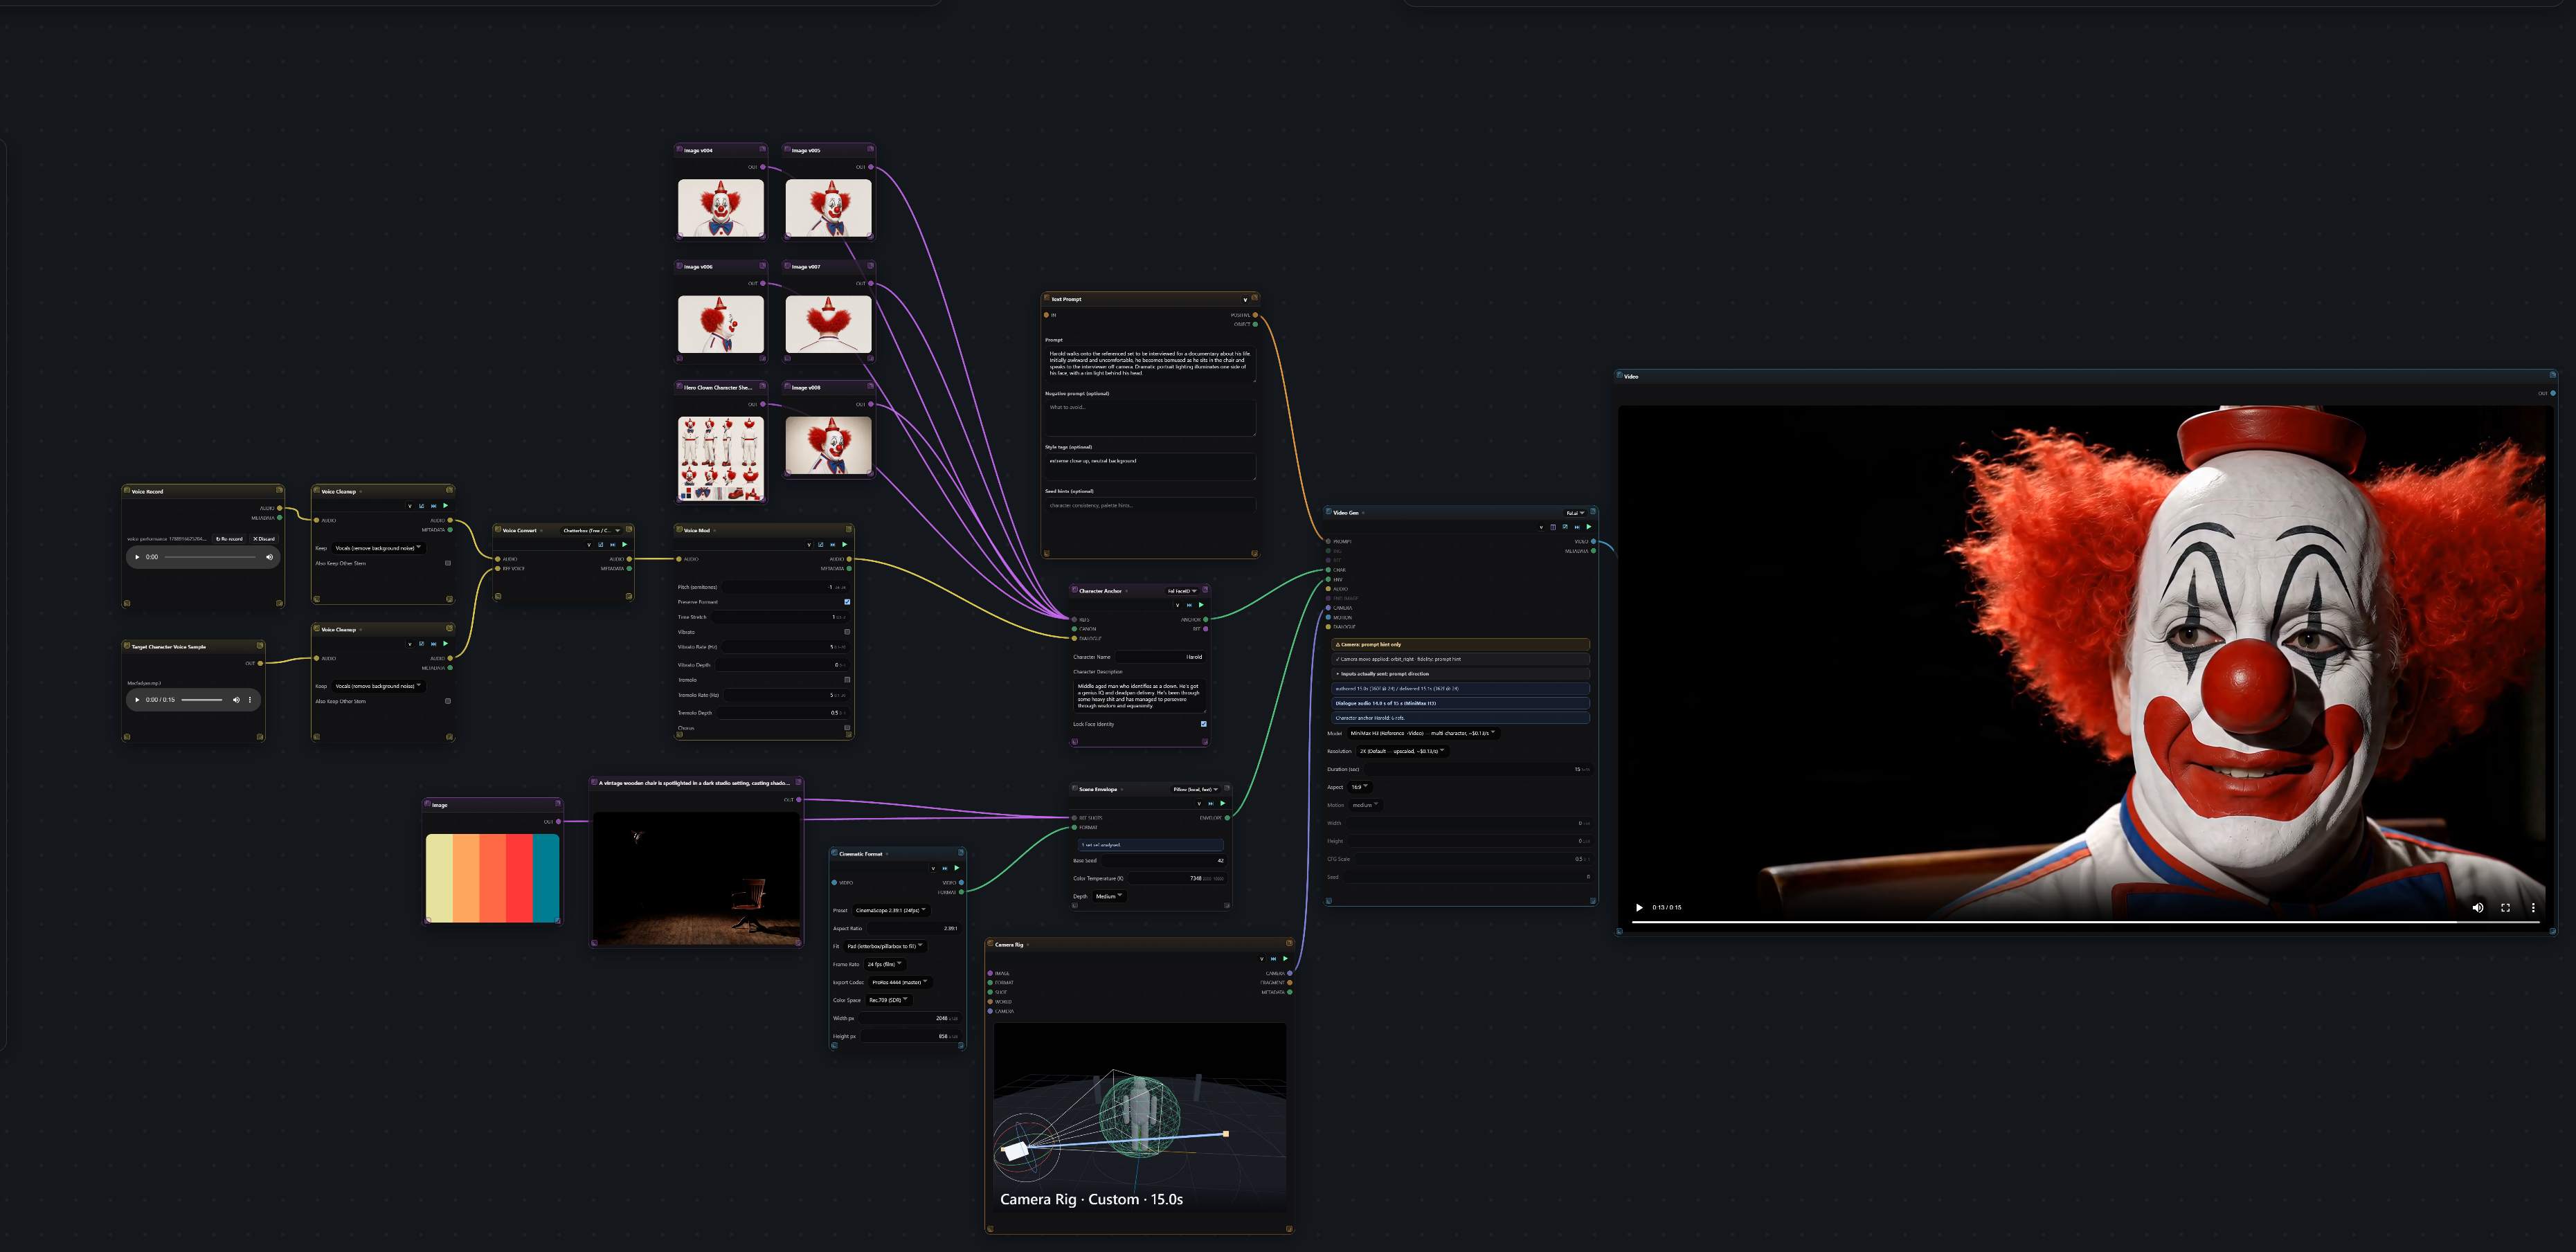
Task: Run the Cinematic Format node with its play icon
Action: (x=956, y=868)
